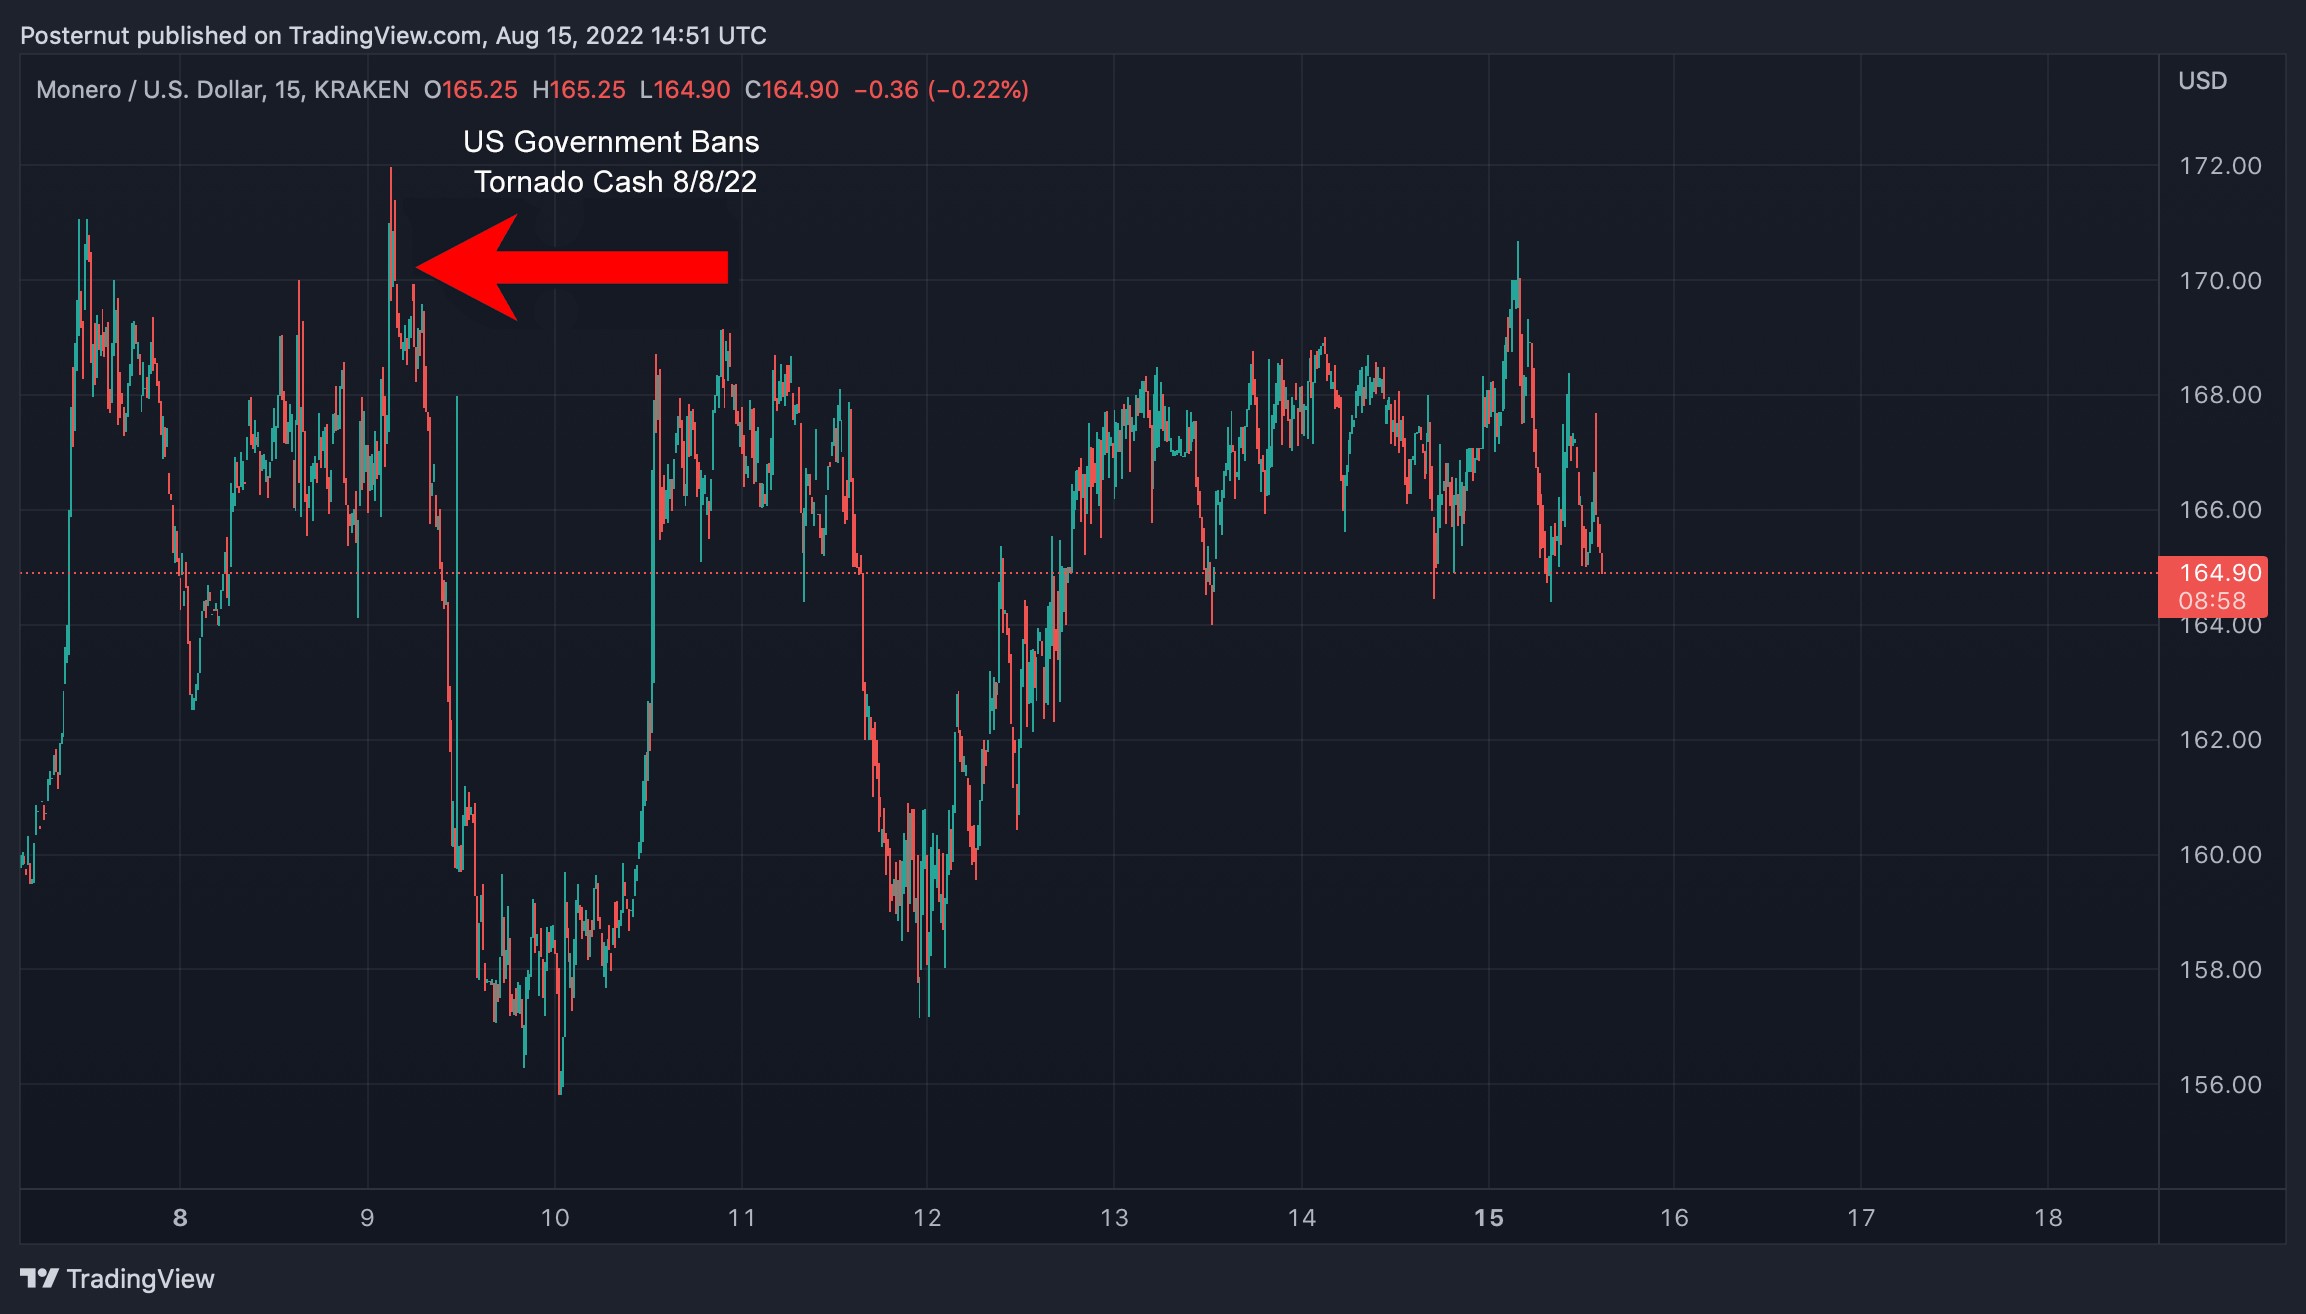
Task: Click date 10 on the time axis
Action: tap(554, 1217)
